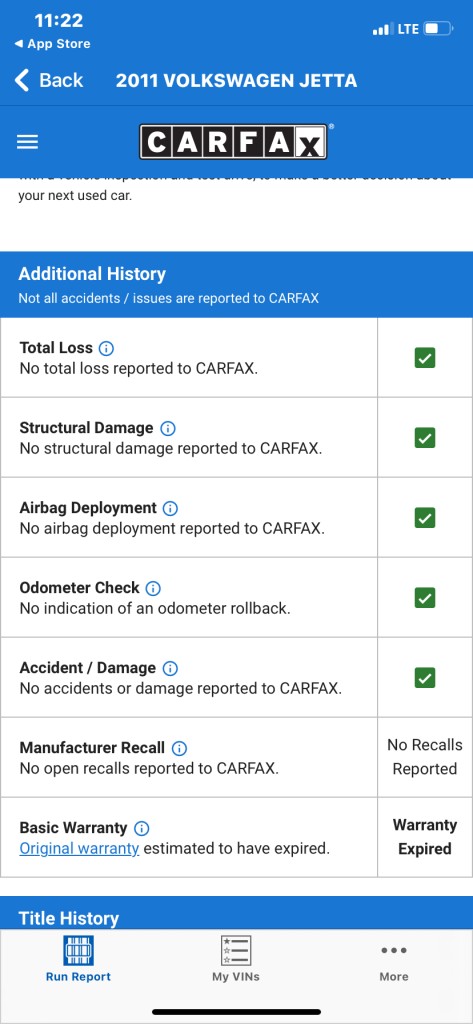The height and width of the screenshot is (1024, 473).
Task: Tap the Structural Damage info icon
Action: point(168,428)
